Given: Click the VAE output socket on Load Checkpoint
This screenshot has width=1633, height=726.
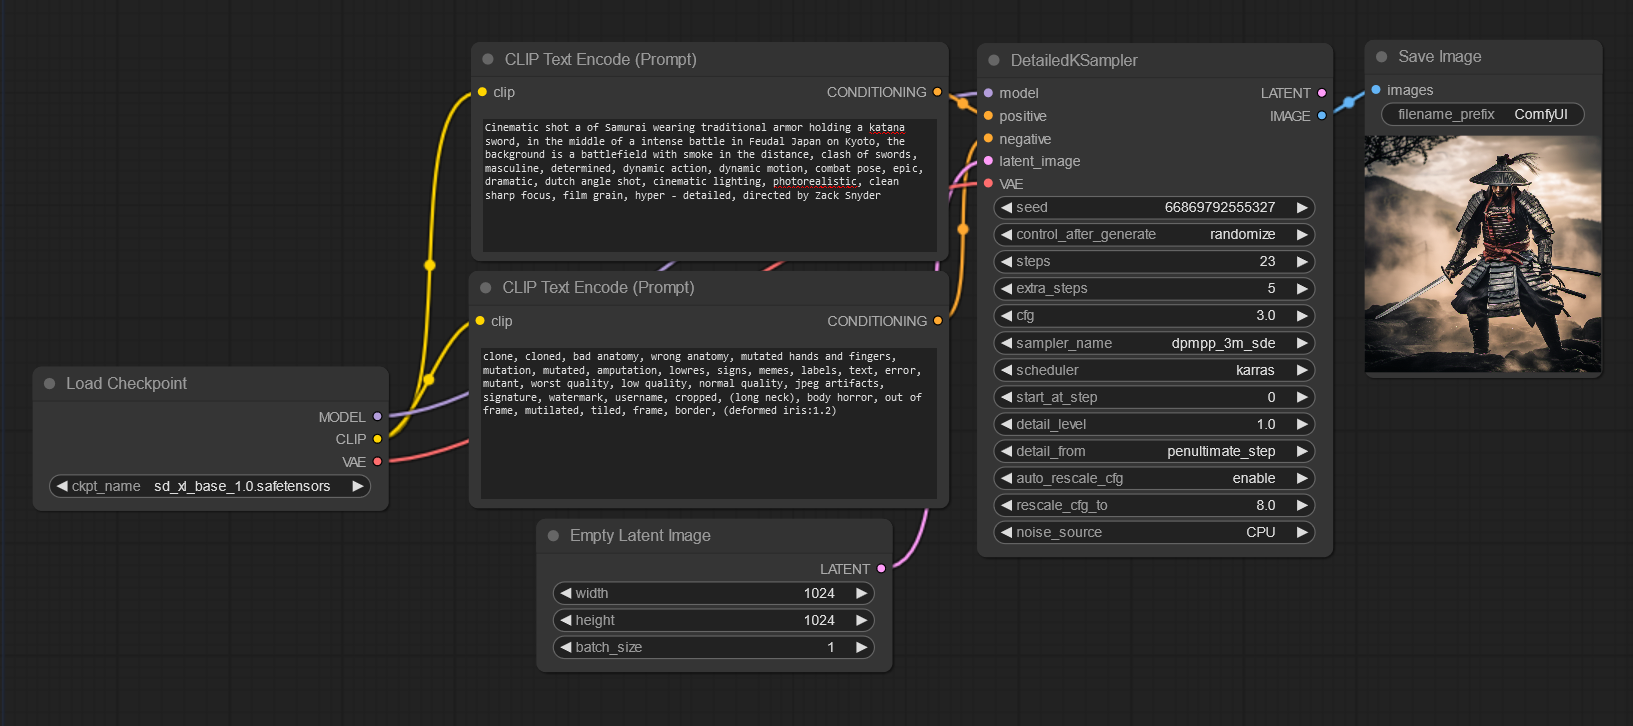Looking at the screenshot, I should [x=377, y=462].
